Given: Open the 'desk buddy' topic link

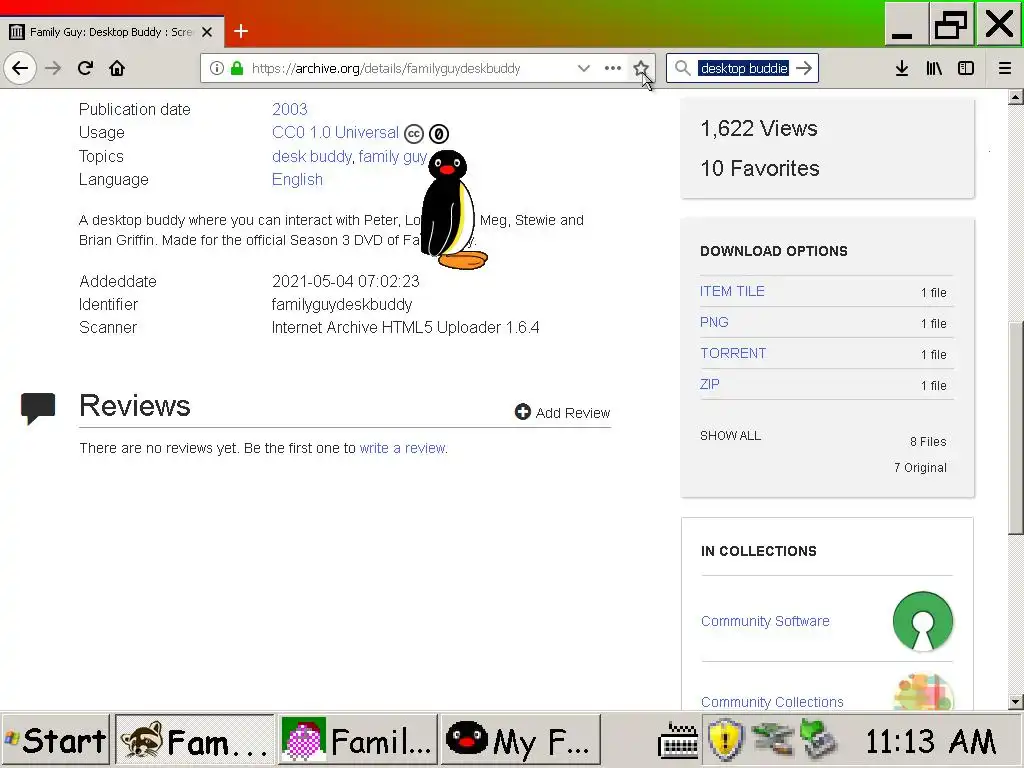Looking at the screenshot, I should point(312,156).
